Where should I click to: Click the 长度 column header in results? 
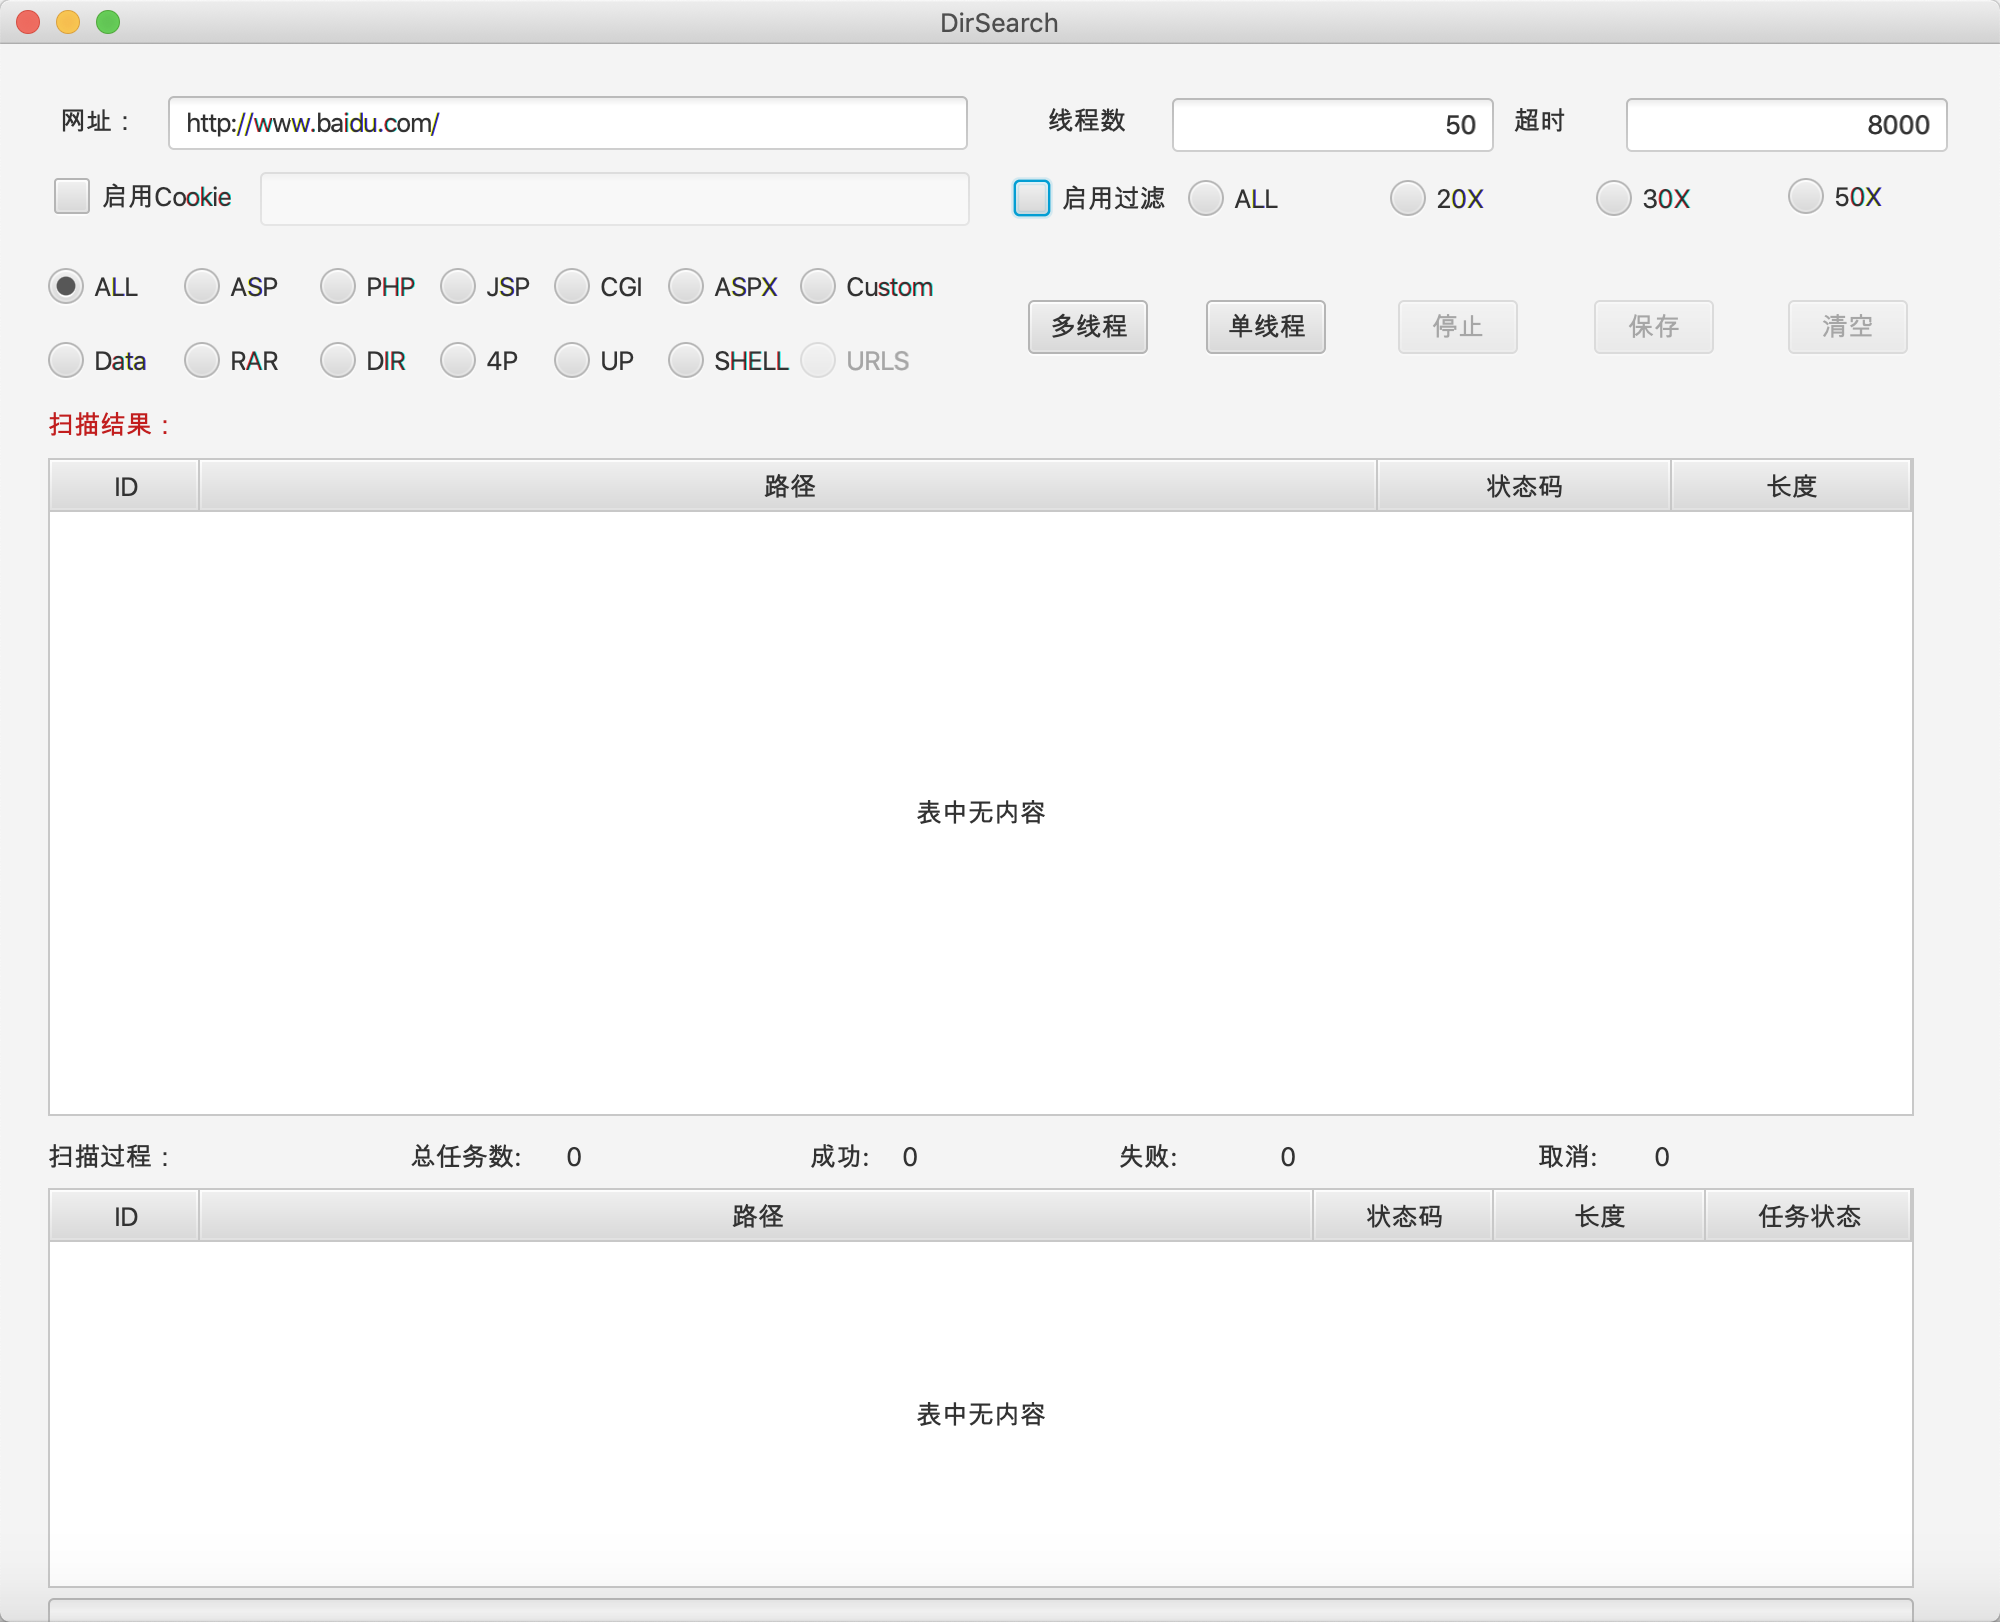(1790, 486)
